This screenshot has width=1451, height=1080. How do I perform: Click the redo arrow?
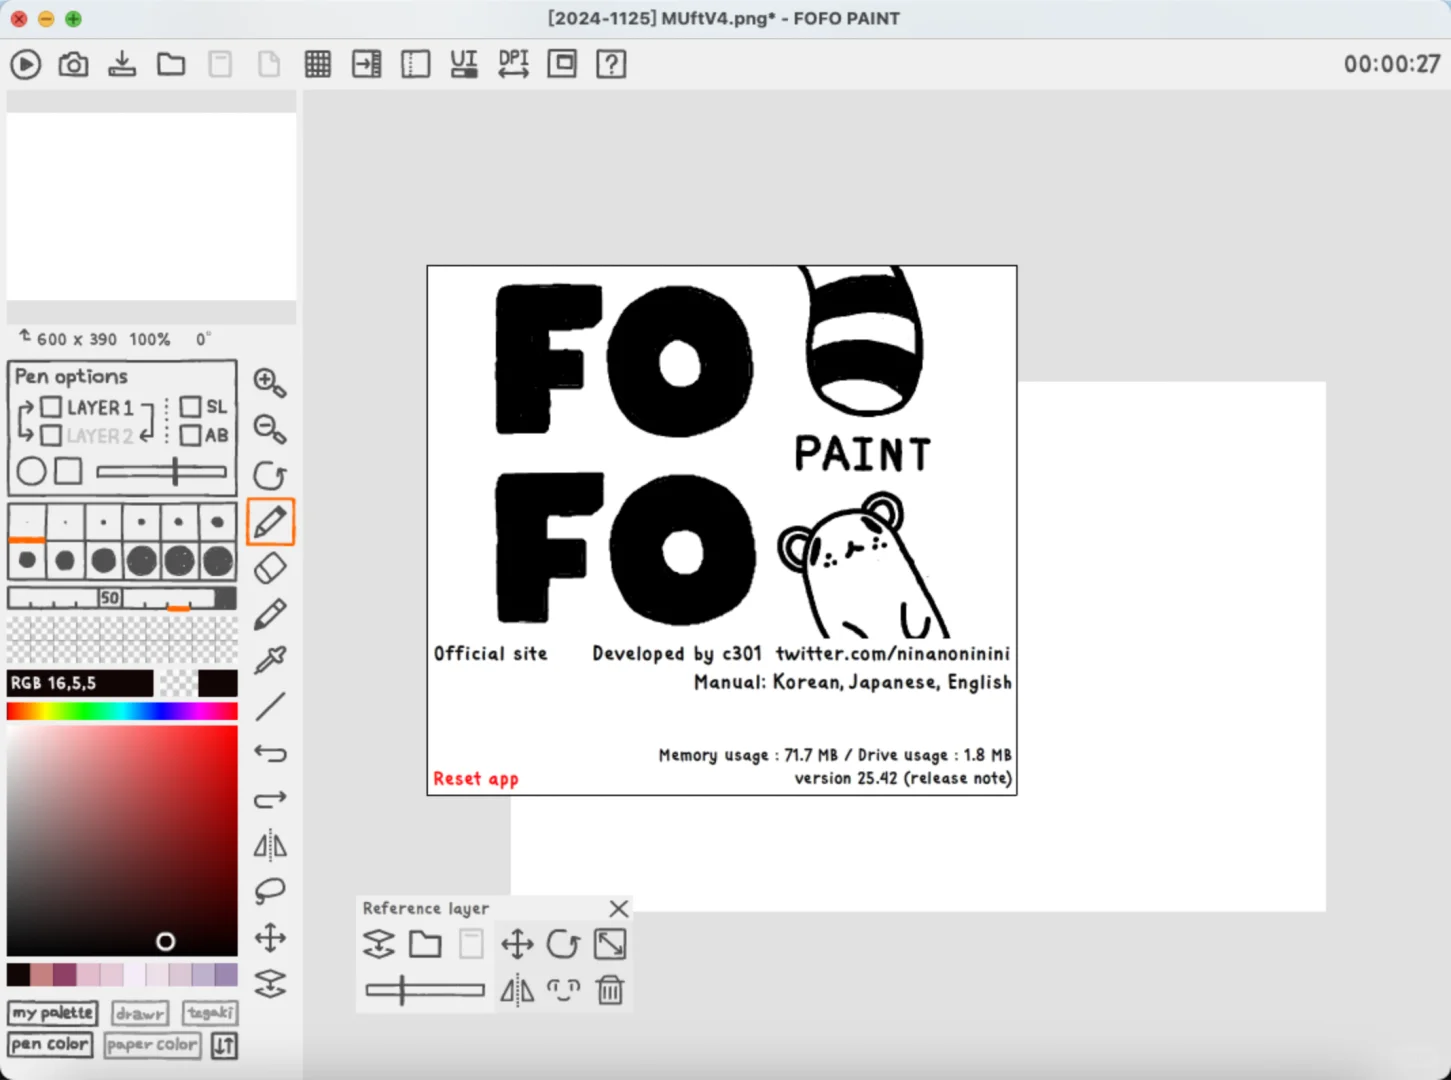(270, 799)
